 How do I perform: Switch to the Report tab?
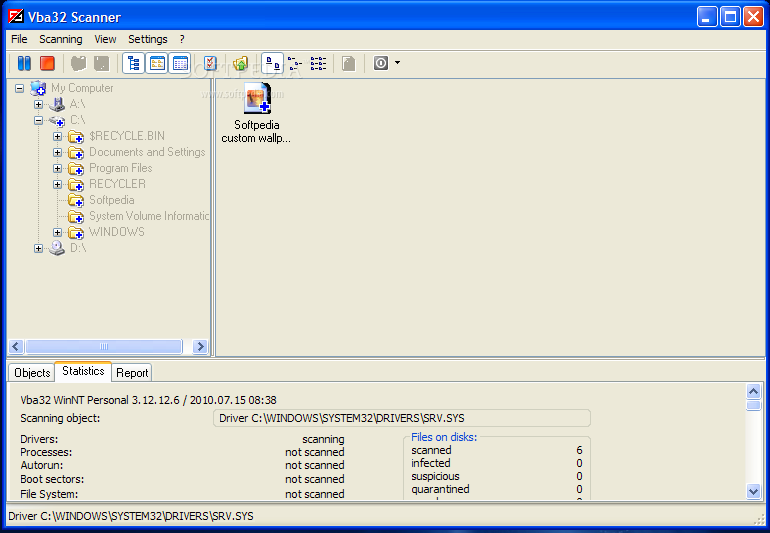pyautogui.click(x=132, y=373)
